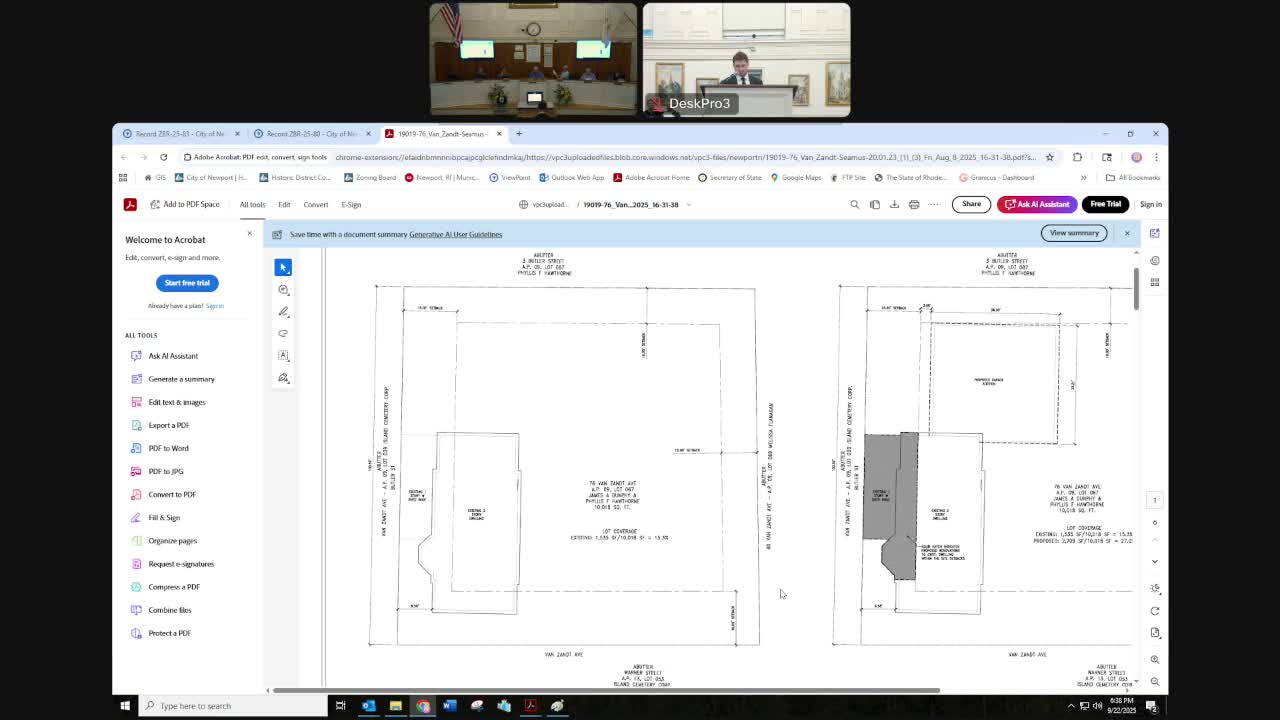Download the PDF file

point(894,204)
